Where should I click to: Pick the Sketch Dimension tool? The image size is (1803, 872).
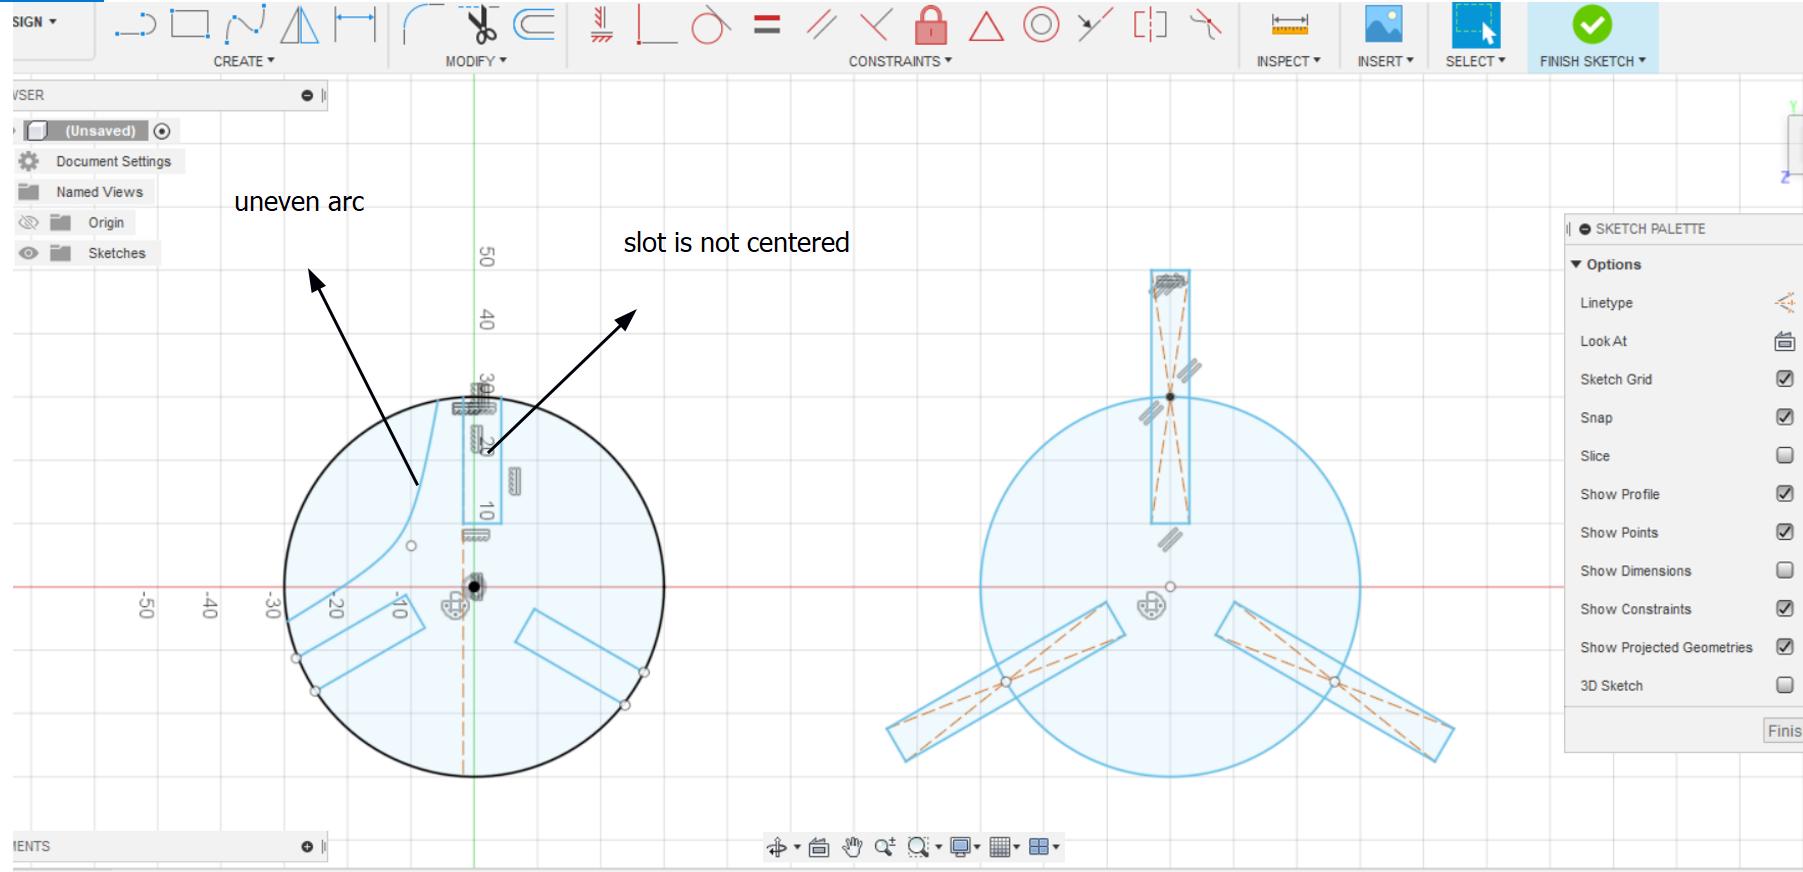[x=354, y=25]
